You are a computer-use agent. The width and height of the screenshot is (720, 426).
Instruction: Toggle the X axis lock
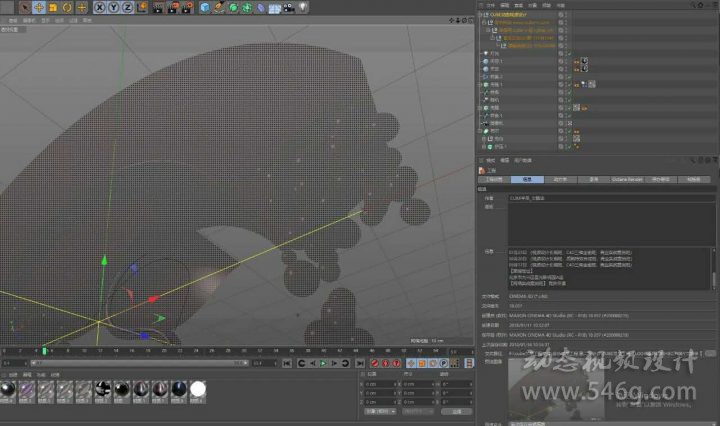[100, 8]
